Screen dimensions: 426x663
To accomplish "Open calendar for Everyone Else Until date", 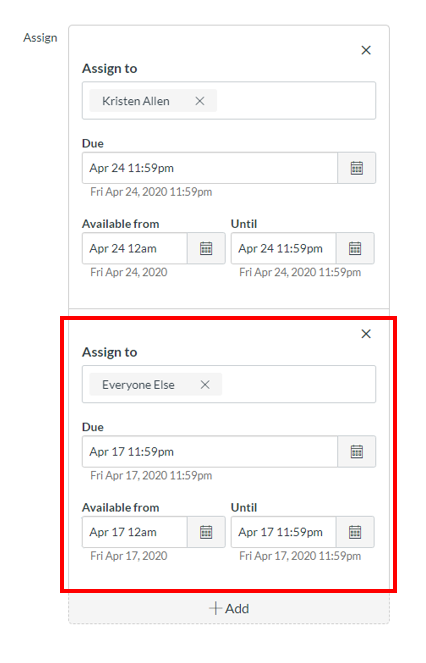I will click(x=355, y=532).
